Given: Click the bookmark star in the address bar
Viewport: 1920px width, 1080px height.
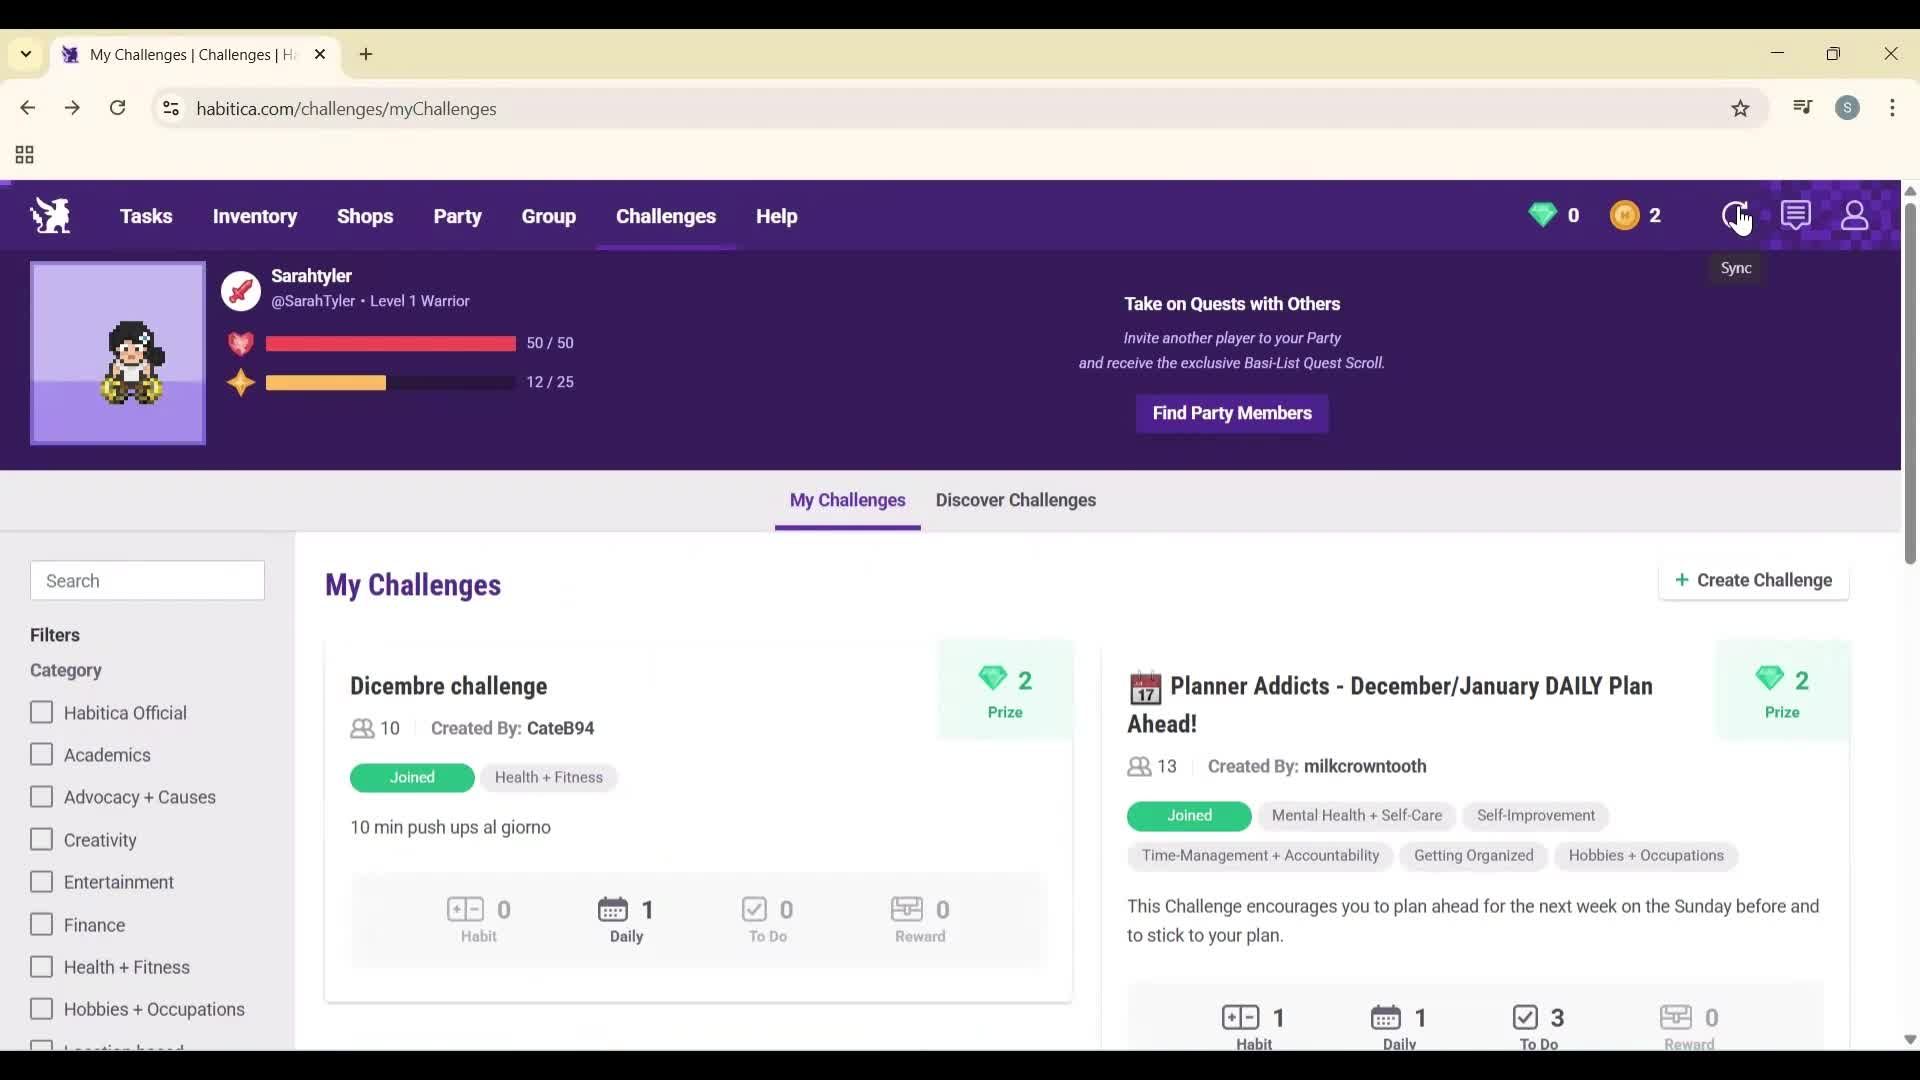Looking at the screenshot, I should point(1741,108).
